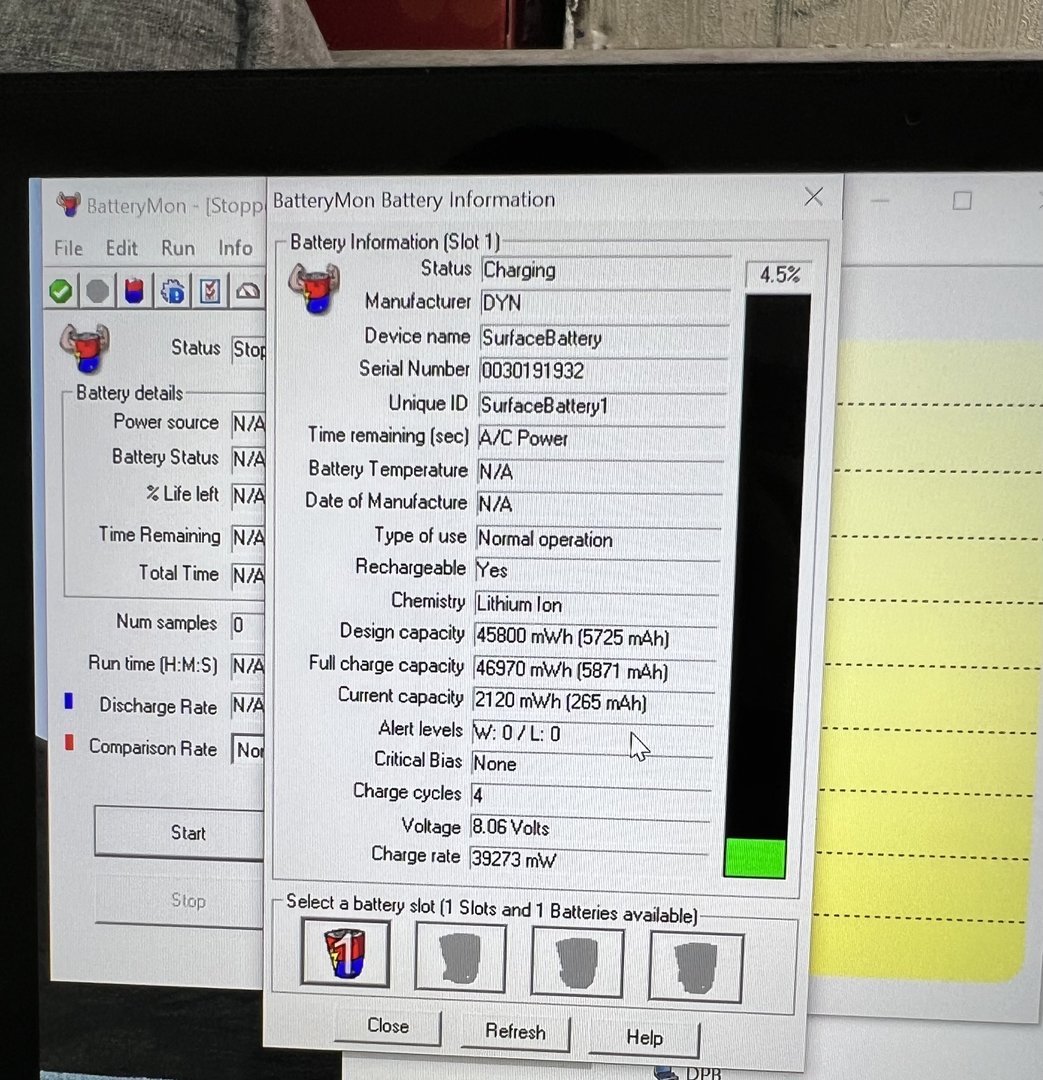Image resolution: width=1043 pixels, height=1080 pixels.
Task: Click the blue gear toolbar icon
Action: click(x=172, y=291)
